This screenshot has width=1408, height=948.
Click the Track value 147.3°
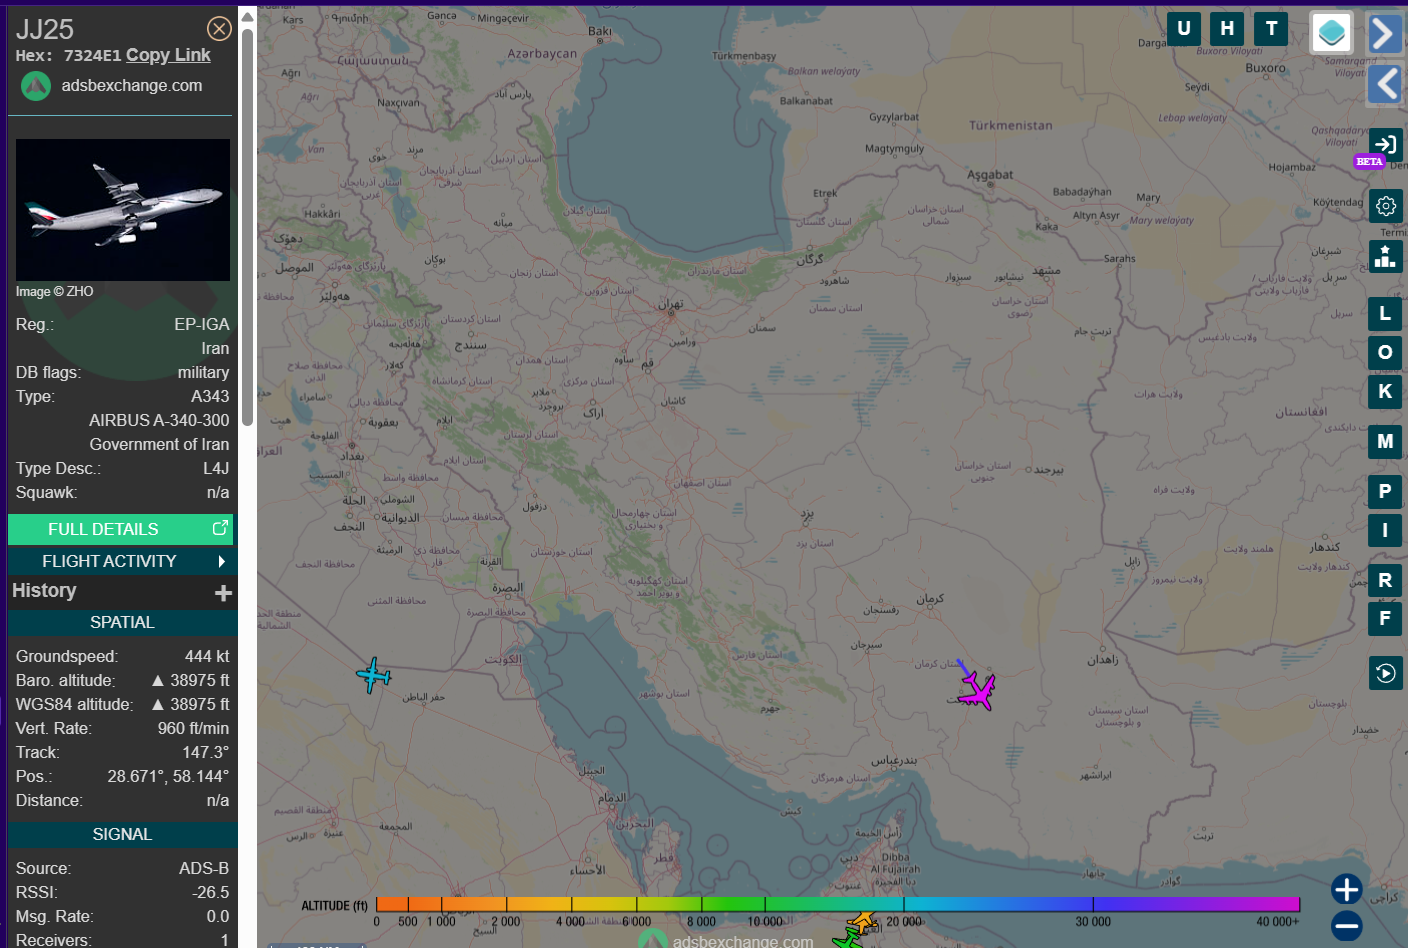[x=205, y=752]
